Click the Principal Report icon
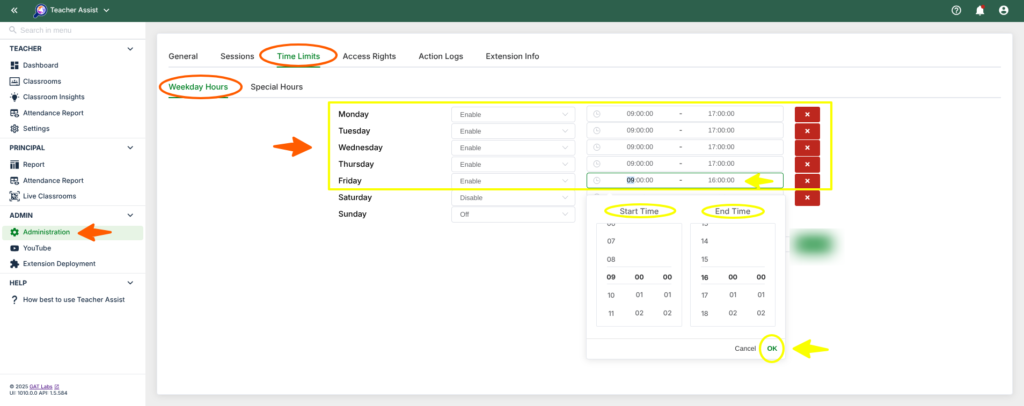Screen dimensions: 1024x406 click(x=14, y=164)
